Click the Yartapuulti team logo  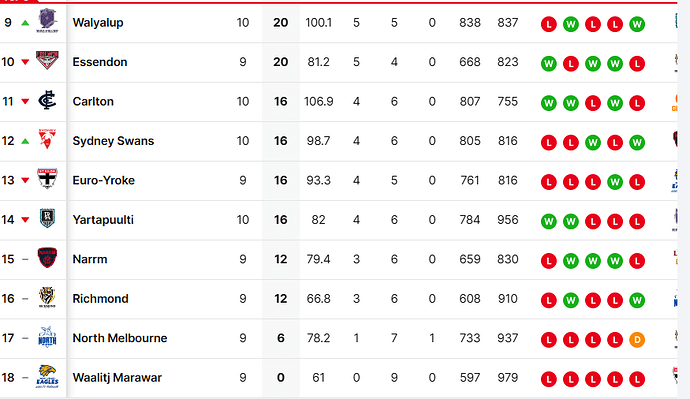coord(47,218)
